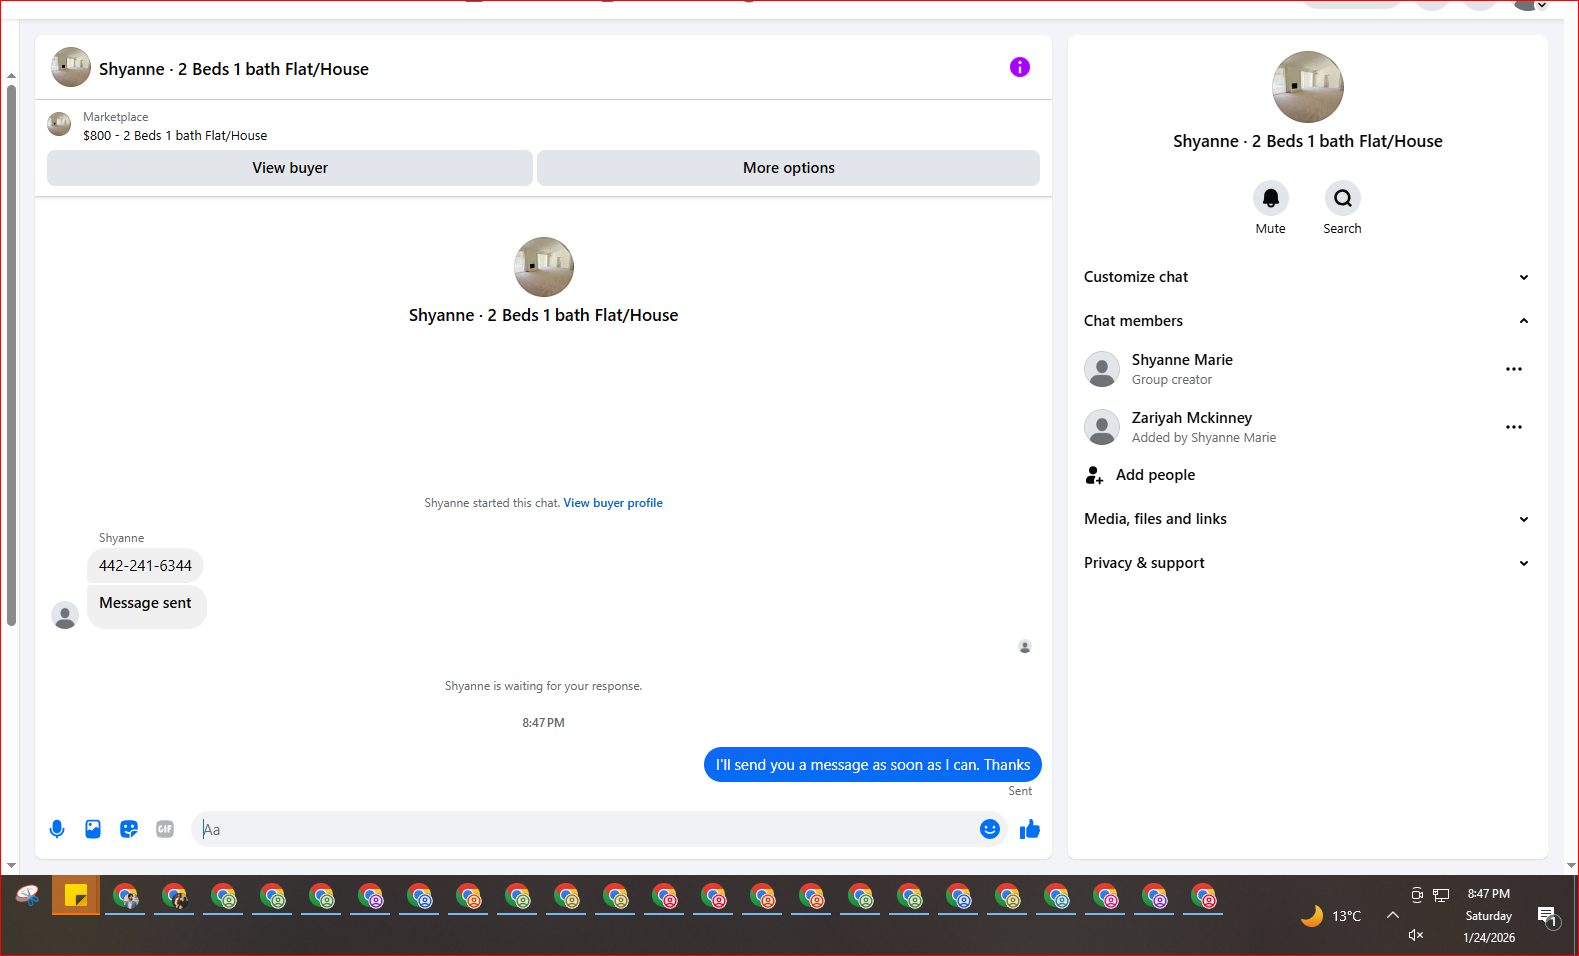This screenshot has width=1579, height=956.
Task: Open the GIF picker icon
Action: [x=165, y=829]
